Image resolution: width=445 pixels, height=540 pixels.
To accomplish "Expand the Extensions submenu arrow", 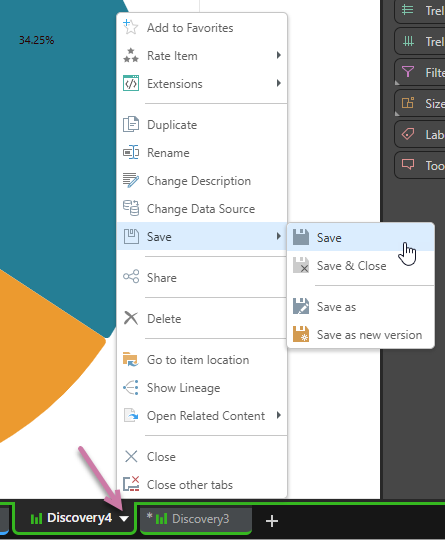I will [279, 83].
